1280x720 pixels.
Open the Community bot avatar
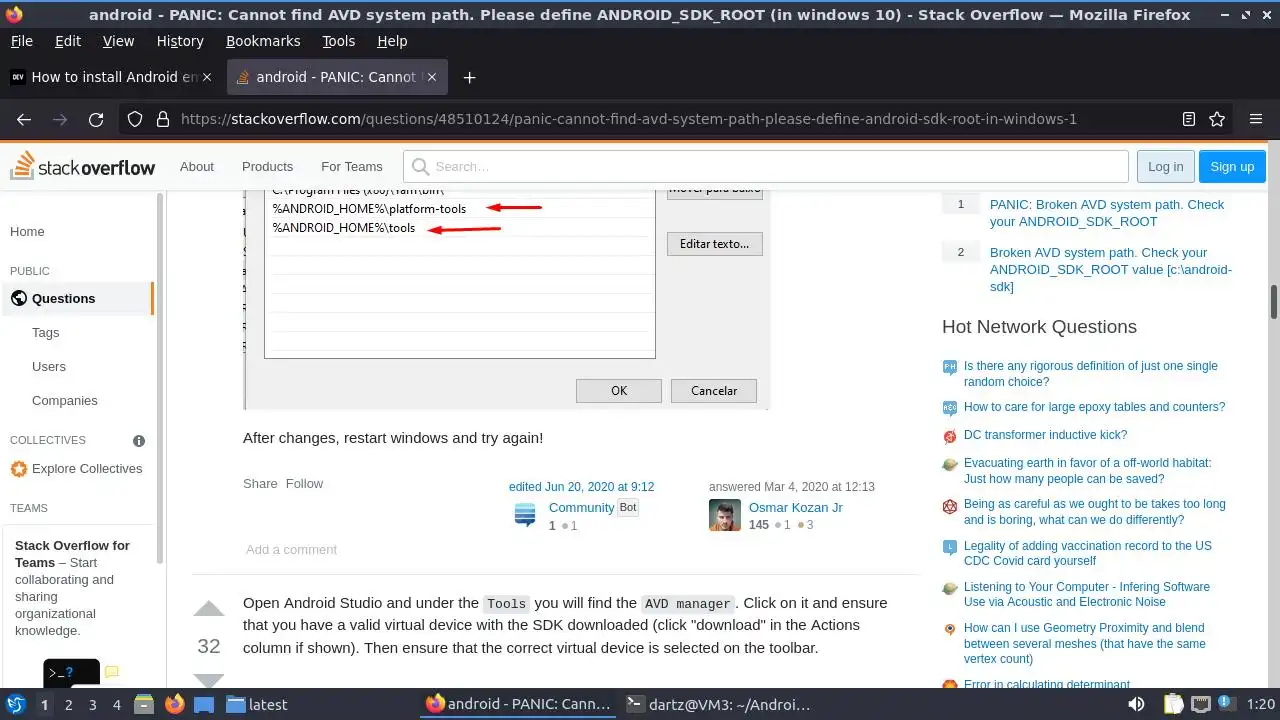pyautogui.click(x=525, y=515)
